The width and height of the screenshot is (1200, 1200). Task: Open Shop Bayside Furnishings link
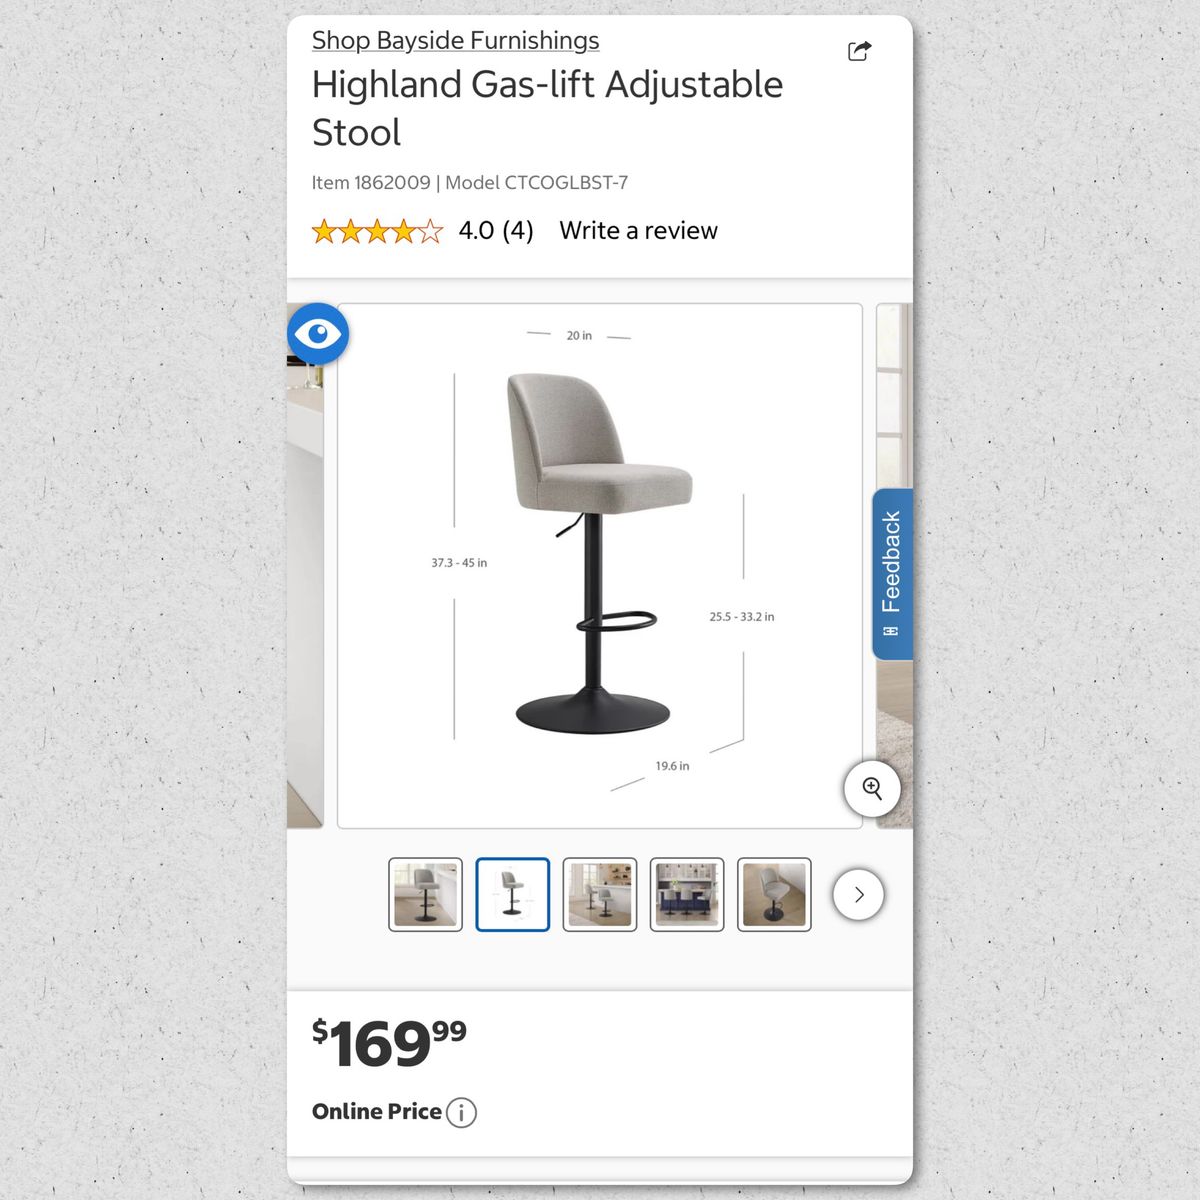(455, 40)
